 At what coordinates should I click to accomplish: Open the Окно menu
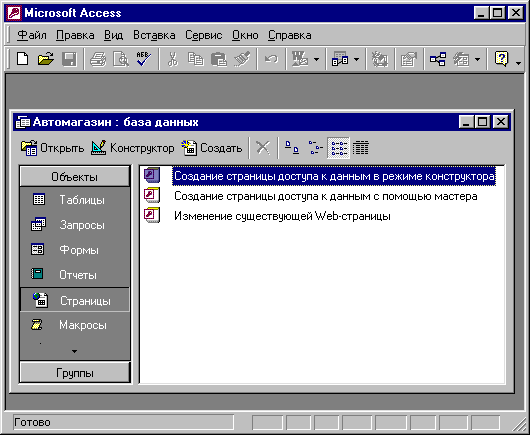click(x=245, y=35)
